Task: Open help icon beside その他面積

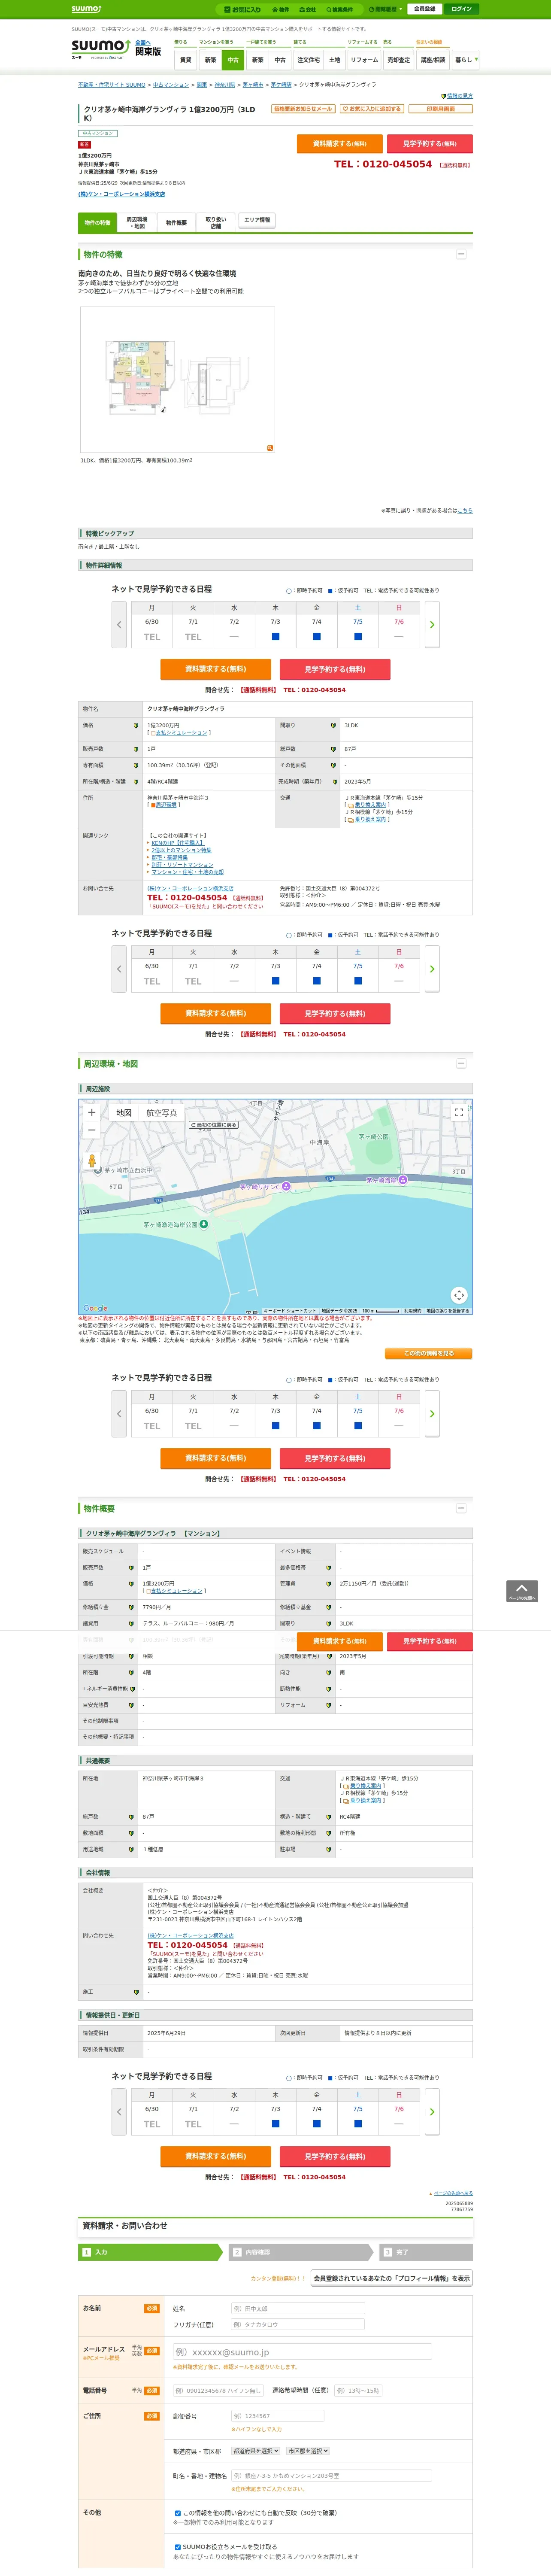Action: (333, 765)
